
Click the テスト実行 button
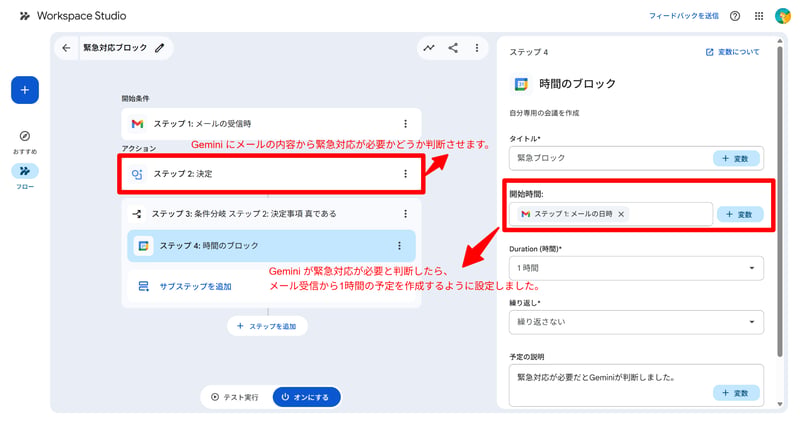click(235, 397)
